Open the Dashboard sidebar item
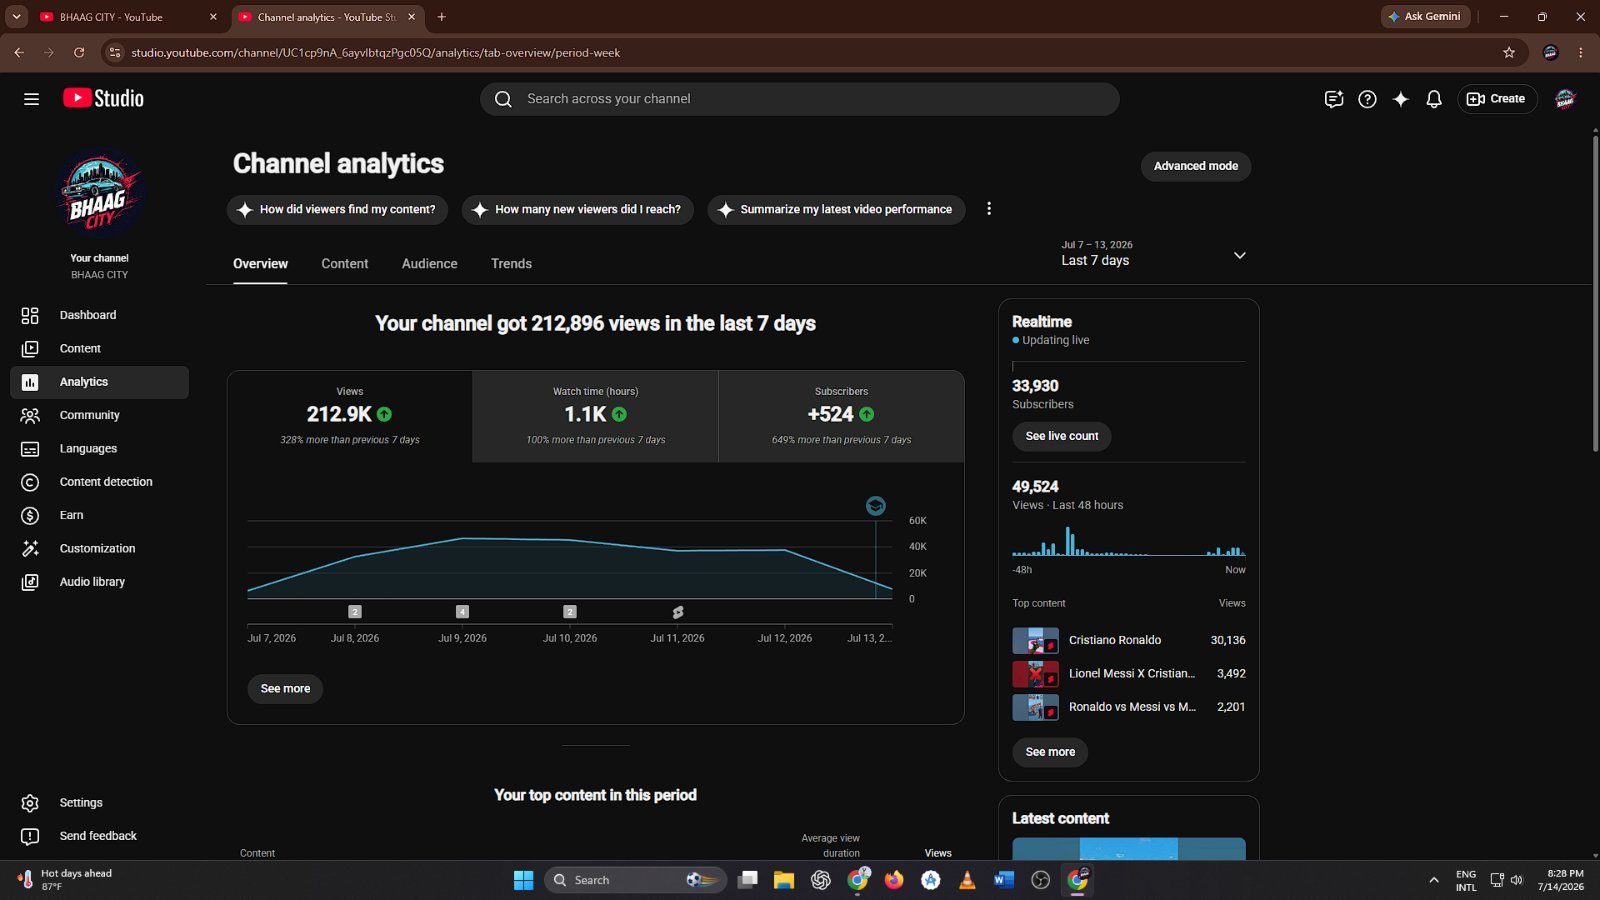This screenshot has width=1600, height=900. [99, 315]
